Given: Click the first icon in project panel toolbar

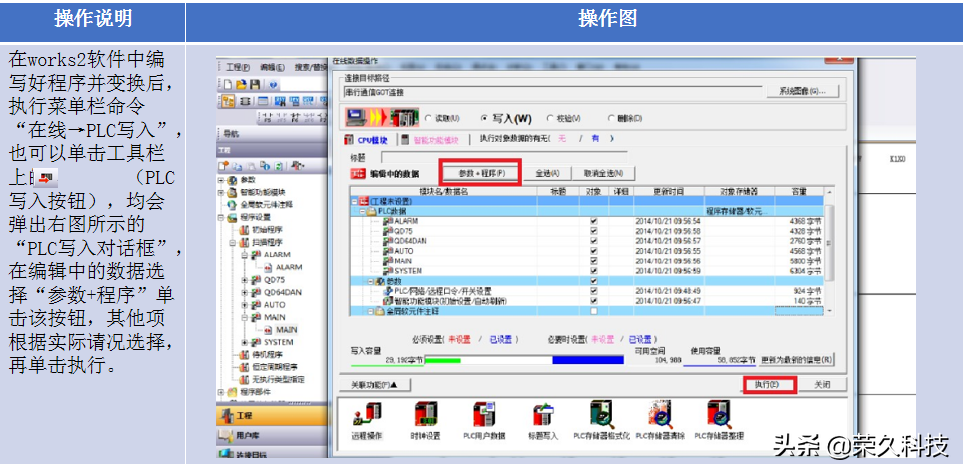Looking at the screenshot, I should tap(224, 166).
